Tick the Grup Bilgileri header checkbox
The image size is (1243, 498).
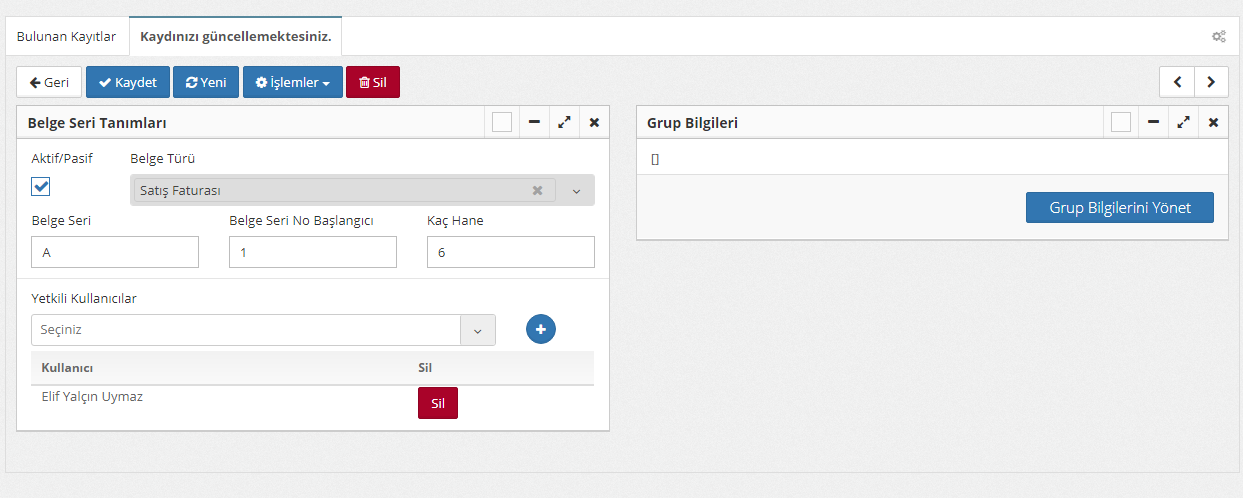pos(1121,122)
